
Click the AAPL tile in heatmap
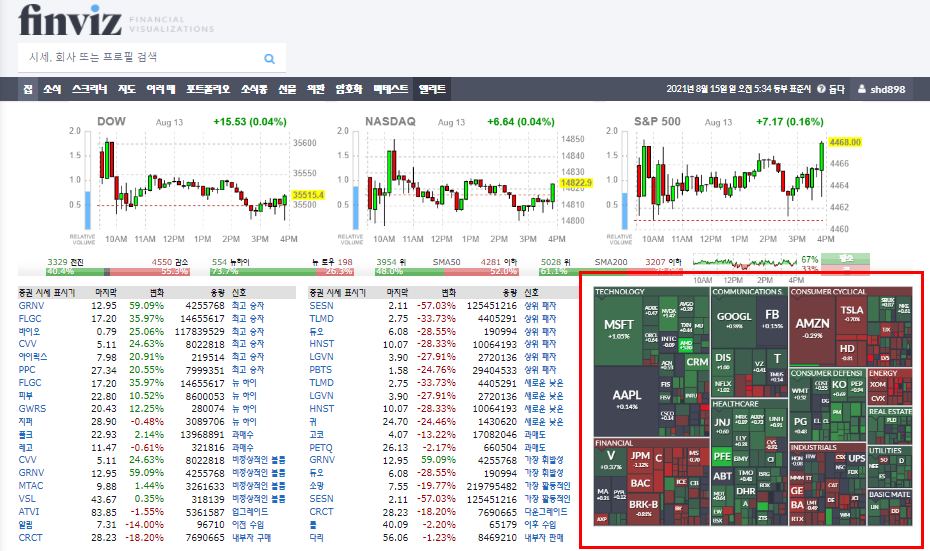[x=626, y=400]
